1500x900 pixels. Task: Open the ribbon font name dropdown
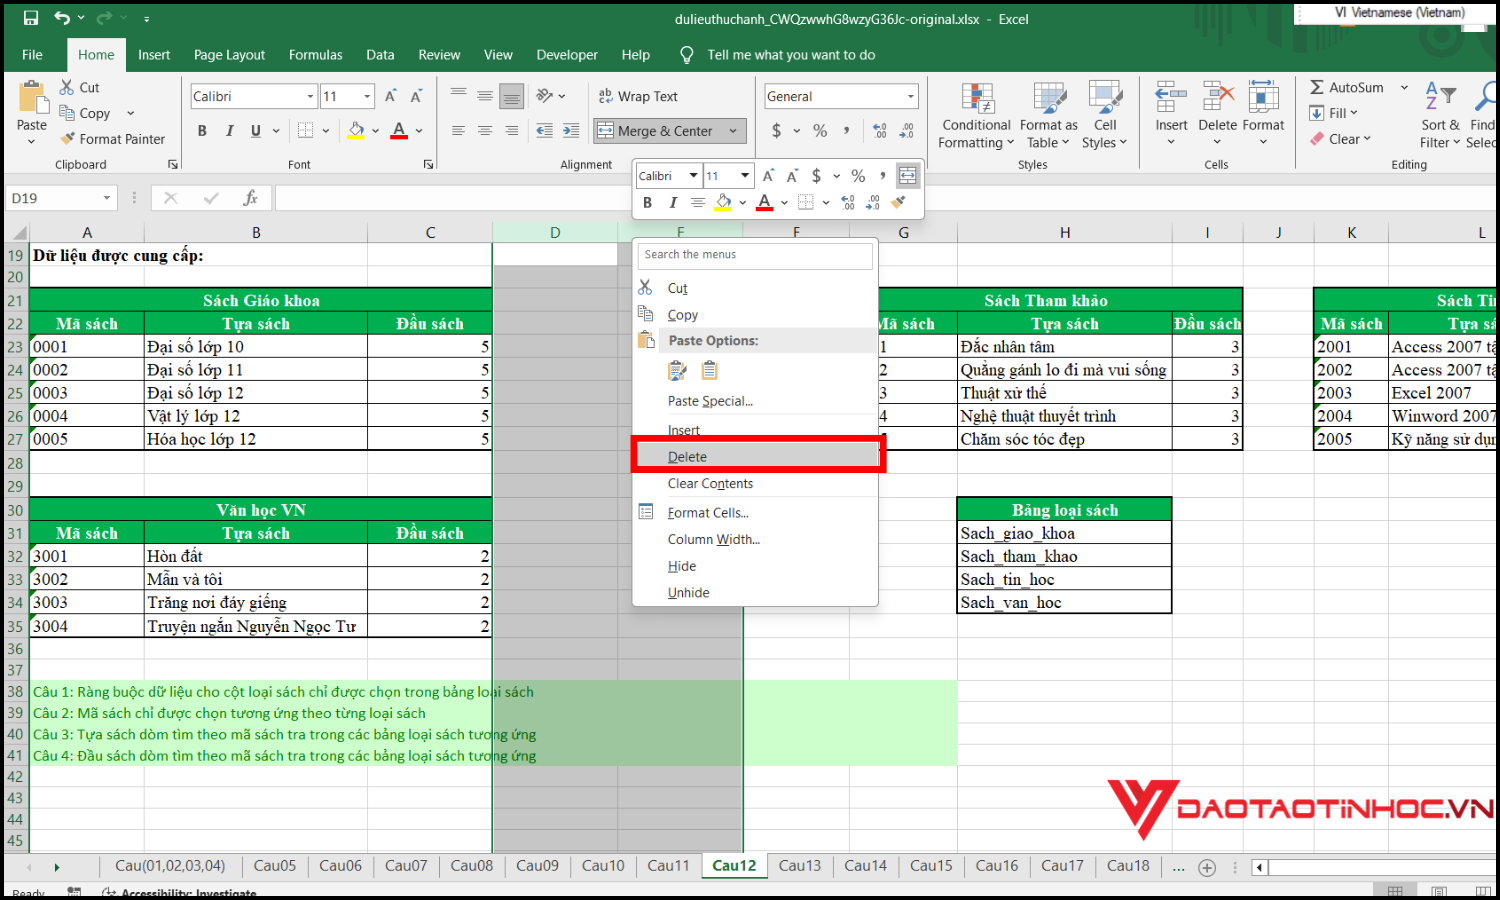point(310,96)
